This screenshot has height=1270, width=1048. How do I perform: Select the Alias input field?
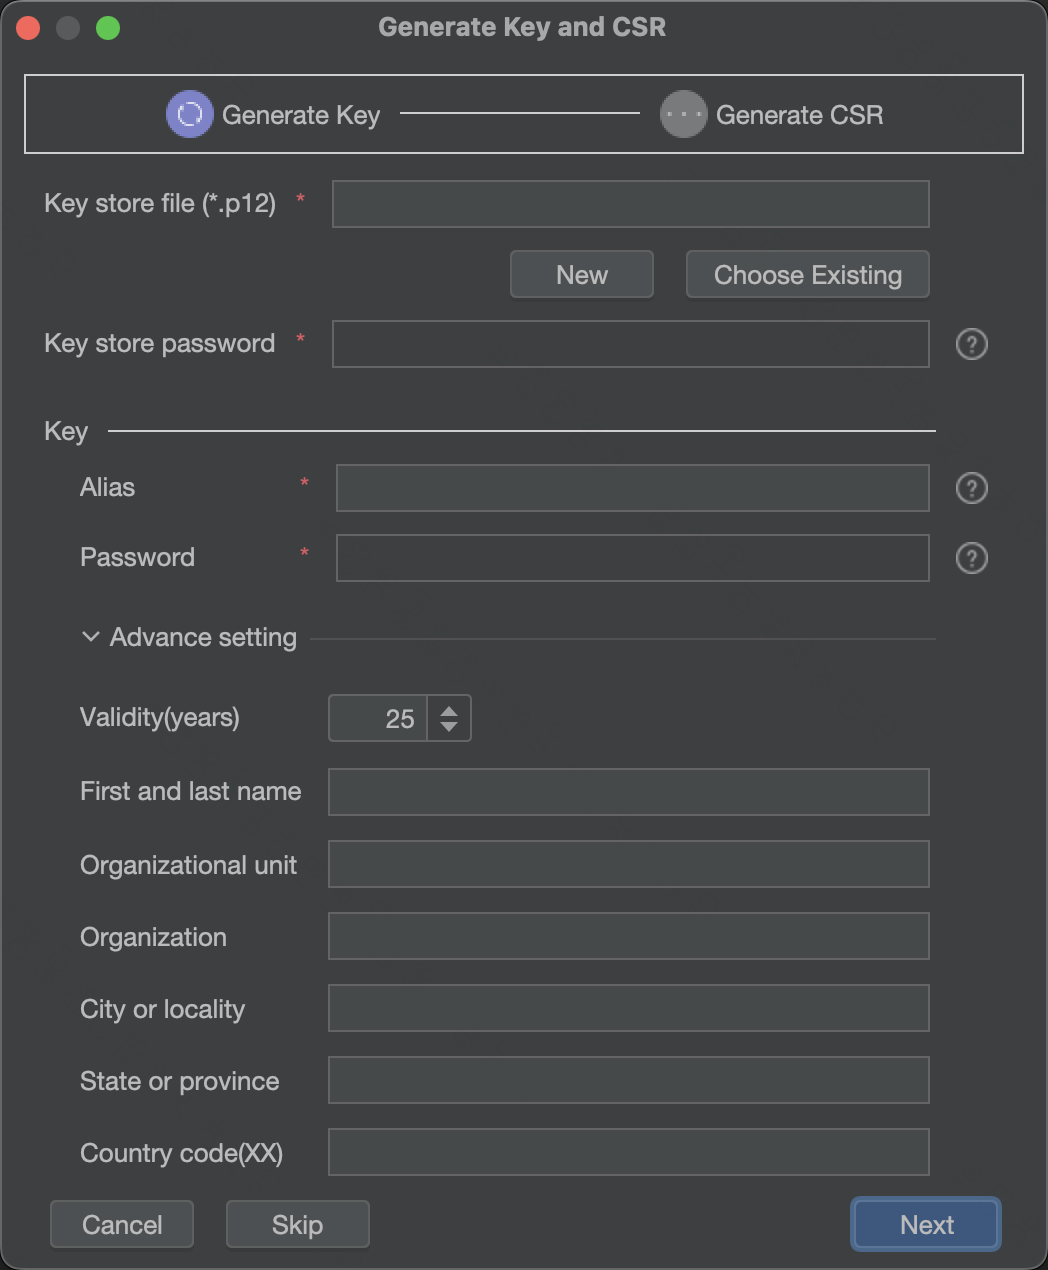point(632,488)
